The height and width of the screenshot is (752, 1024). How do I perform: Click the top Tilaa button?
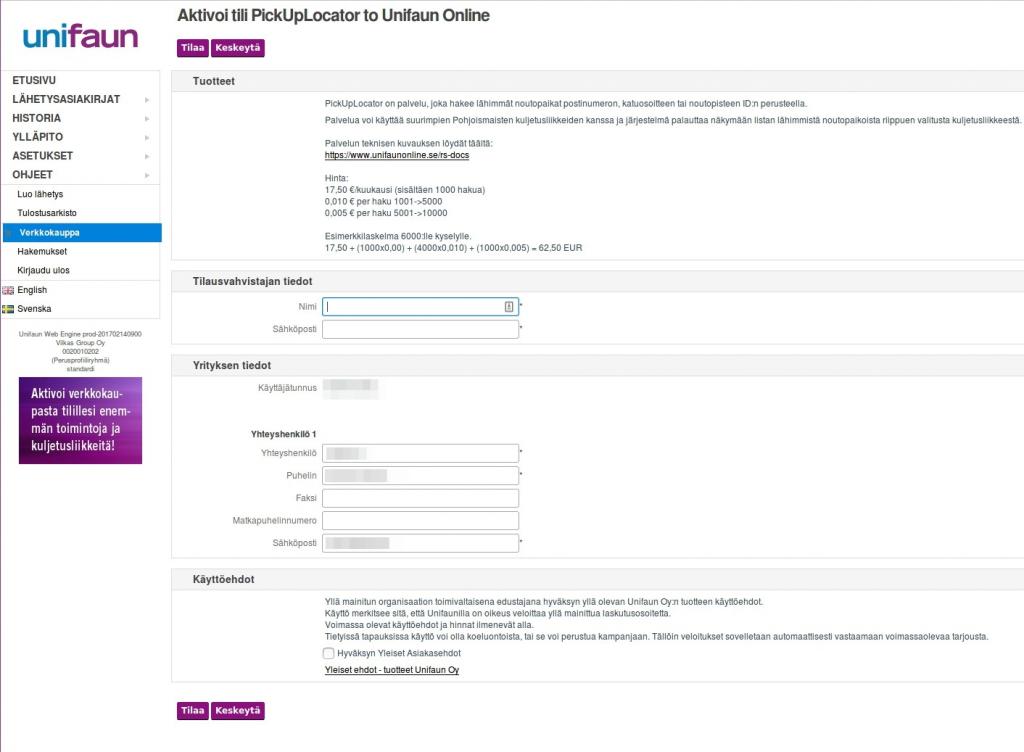click(193, 48)
